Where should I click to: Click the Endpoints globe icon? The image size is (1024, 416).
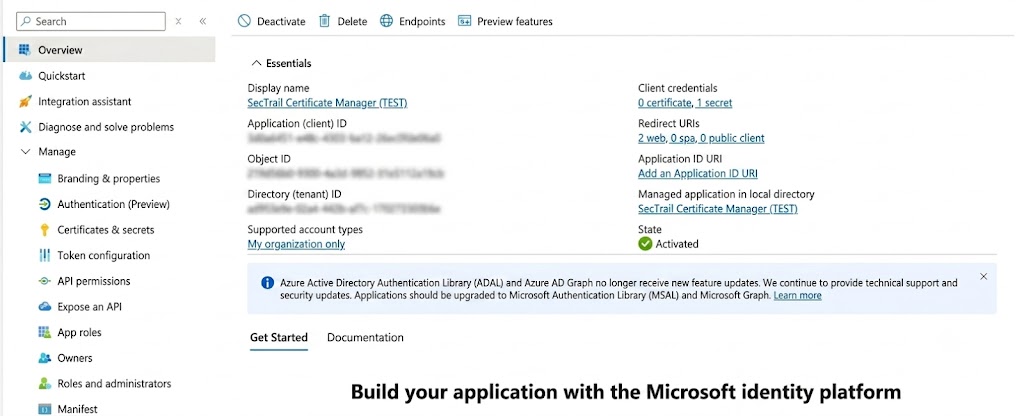click(x=387, y=21)
